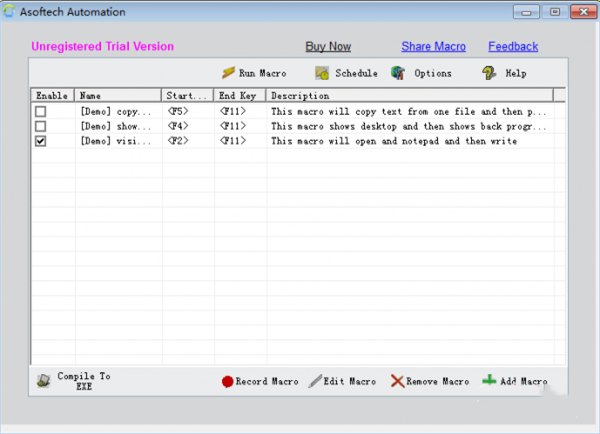Click the Feedback link
Screen dimensions: 600x434
(513, 46)
